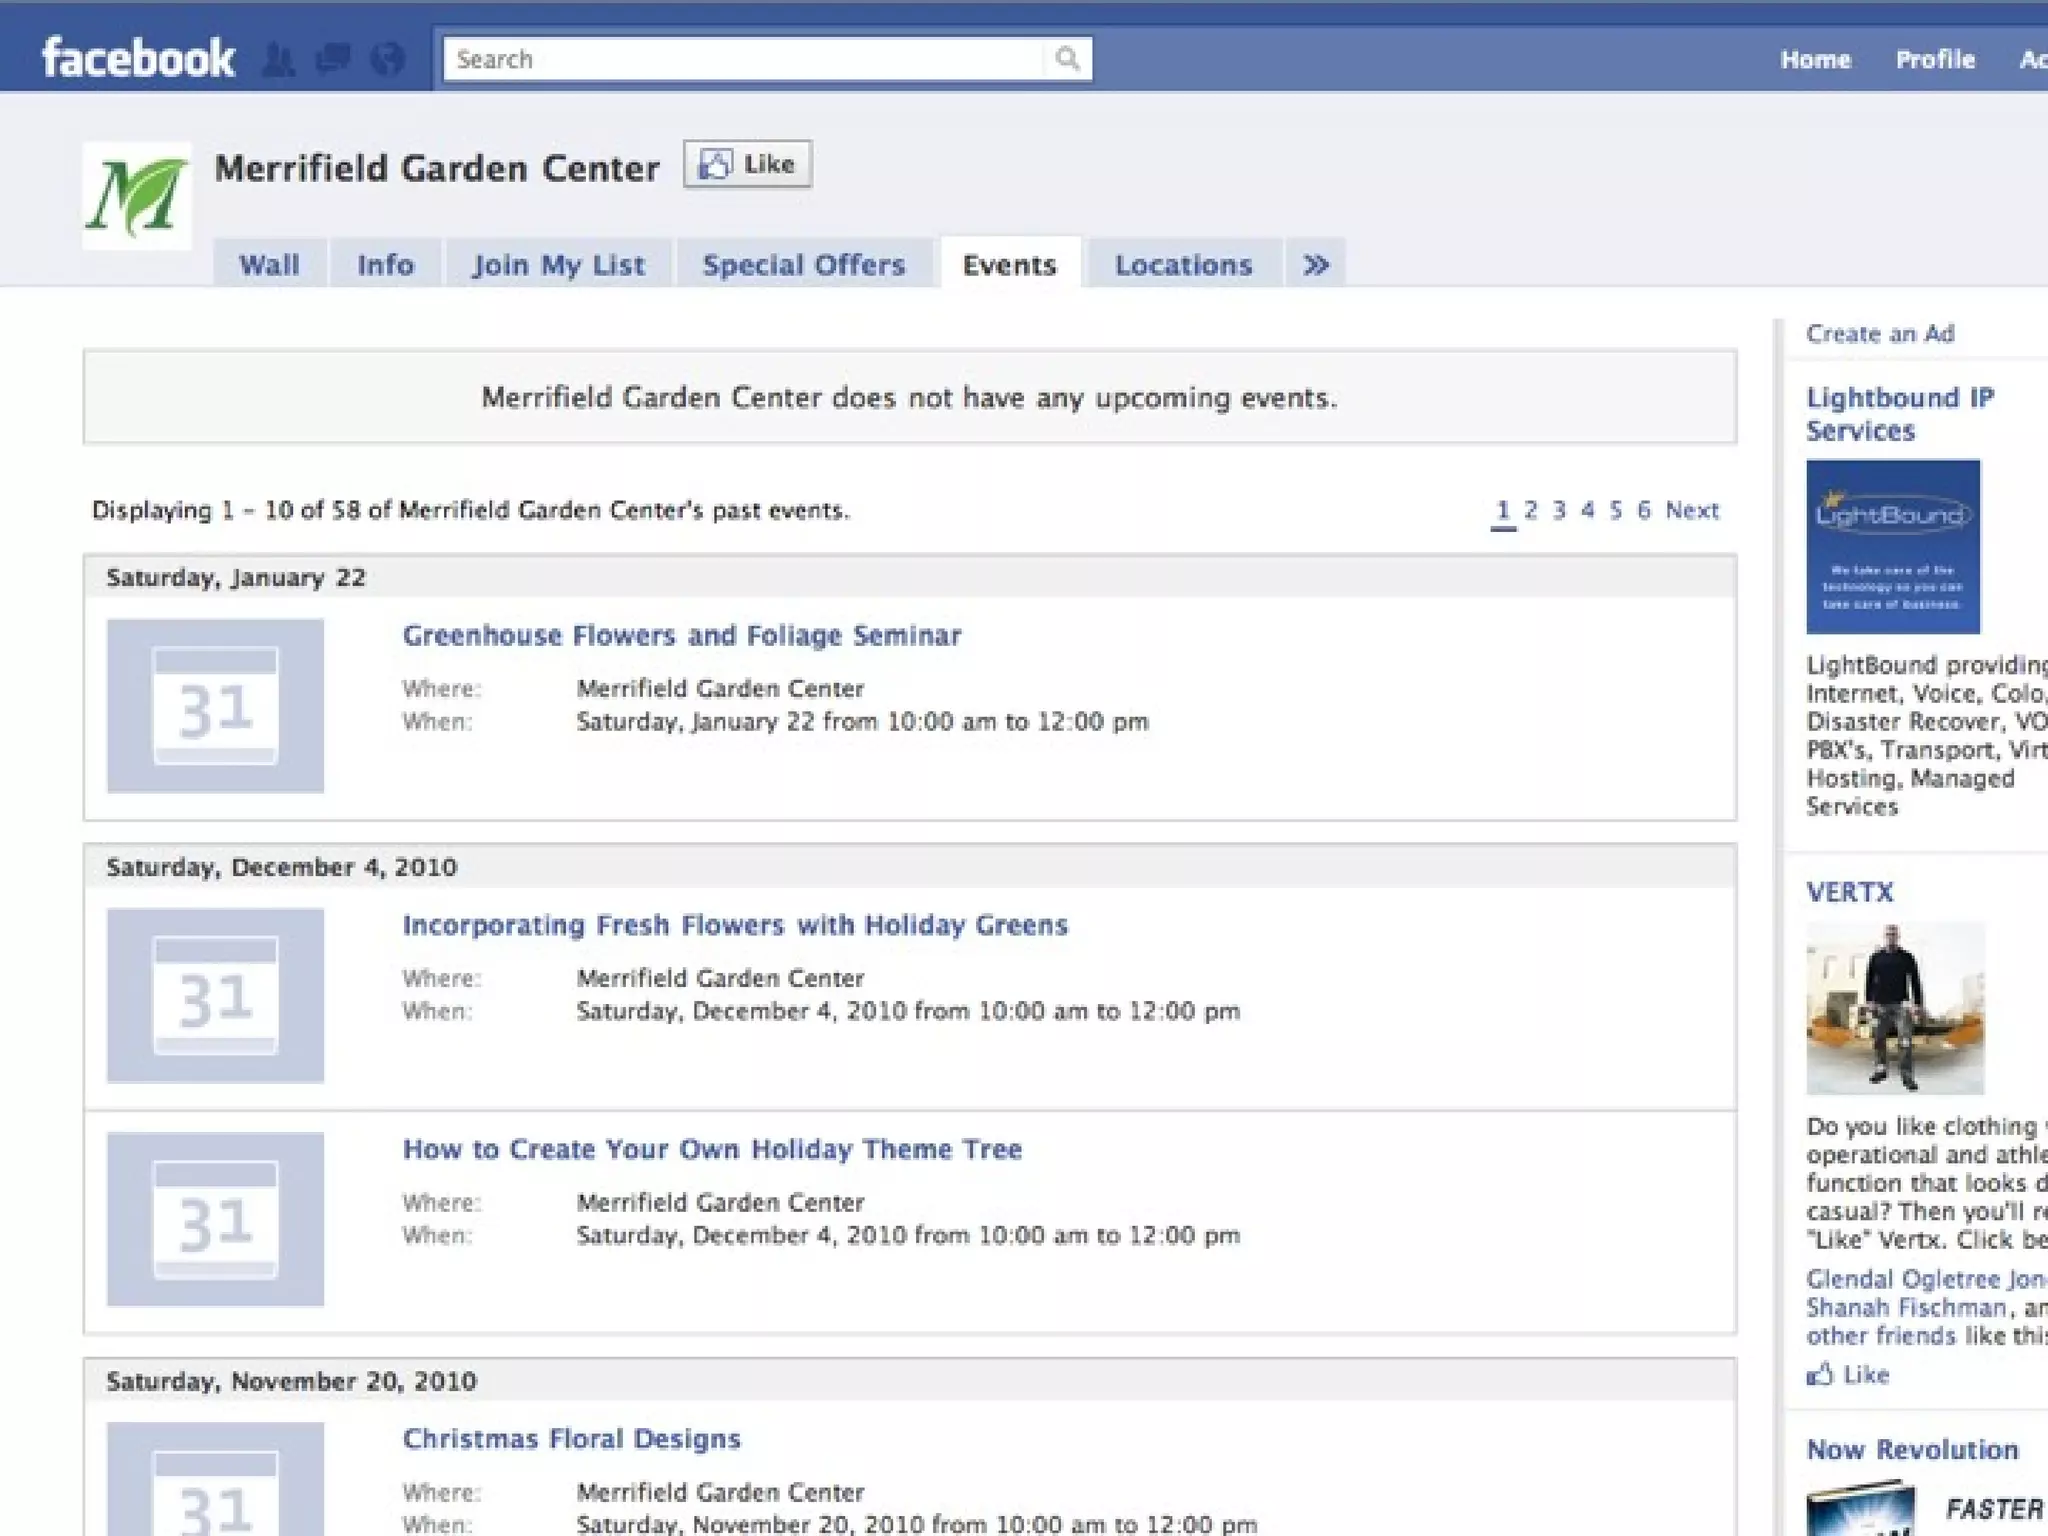Click Next in events pagination
This screenshot has height=1536, width=2048.
1692,511
